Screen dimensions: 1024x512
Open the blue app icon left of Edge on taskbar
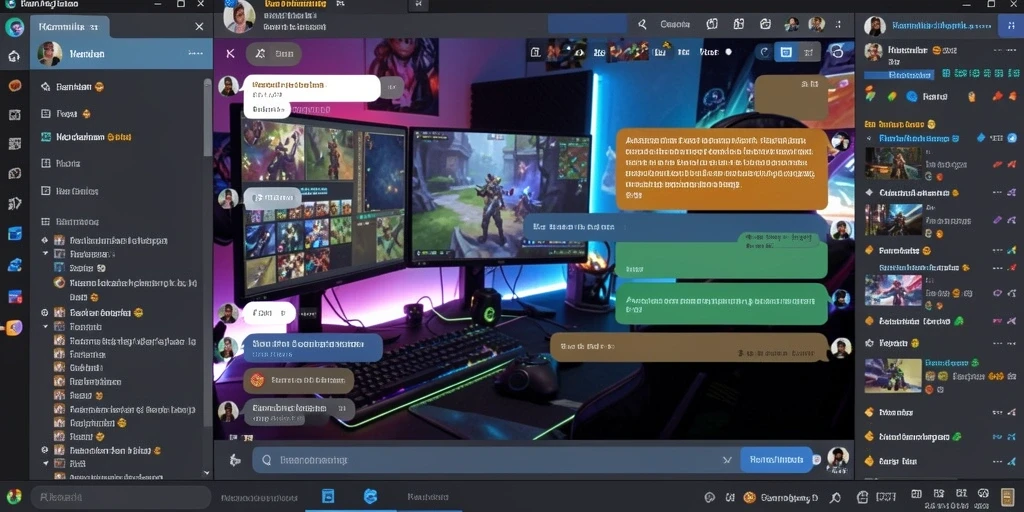[x=328, y=496]
